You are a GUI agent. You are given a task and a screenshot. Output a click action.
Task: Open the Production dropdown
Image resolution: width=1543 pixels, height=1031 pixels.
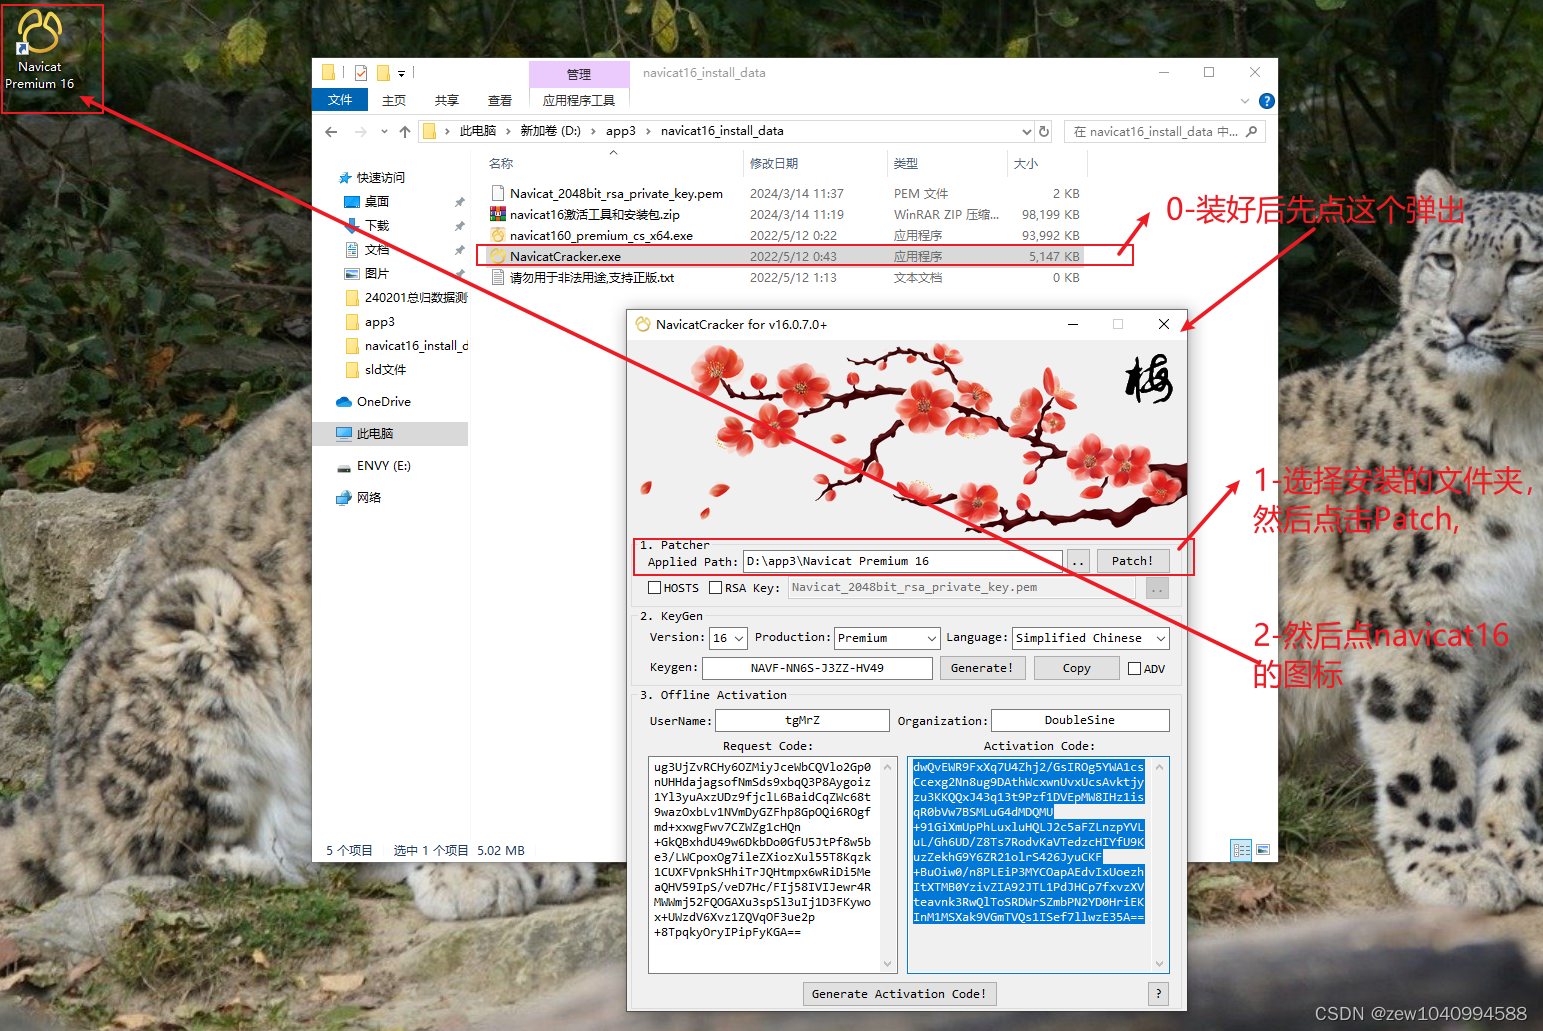887,638
